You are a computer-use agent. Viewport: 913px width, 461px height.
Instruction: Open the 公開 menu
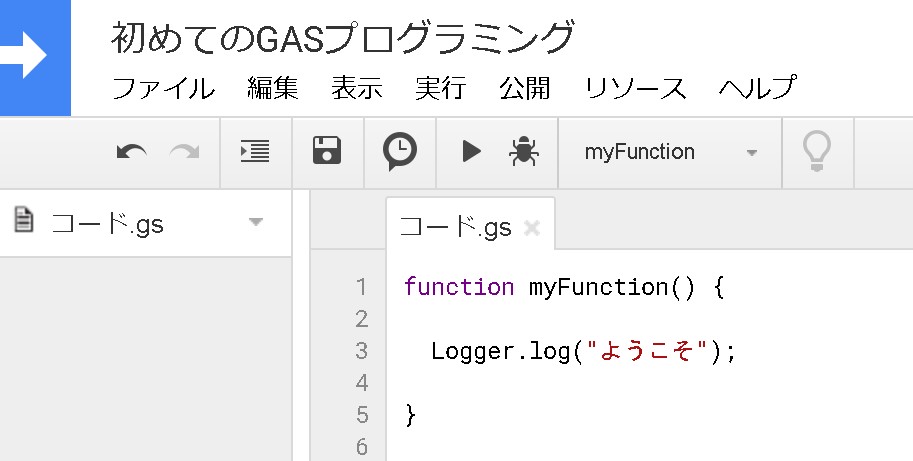(x=524, y=88)
